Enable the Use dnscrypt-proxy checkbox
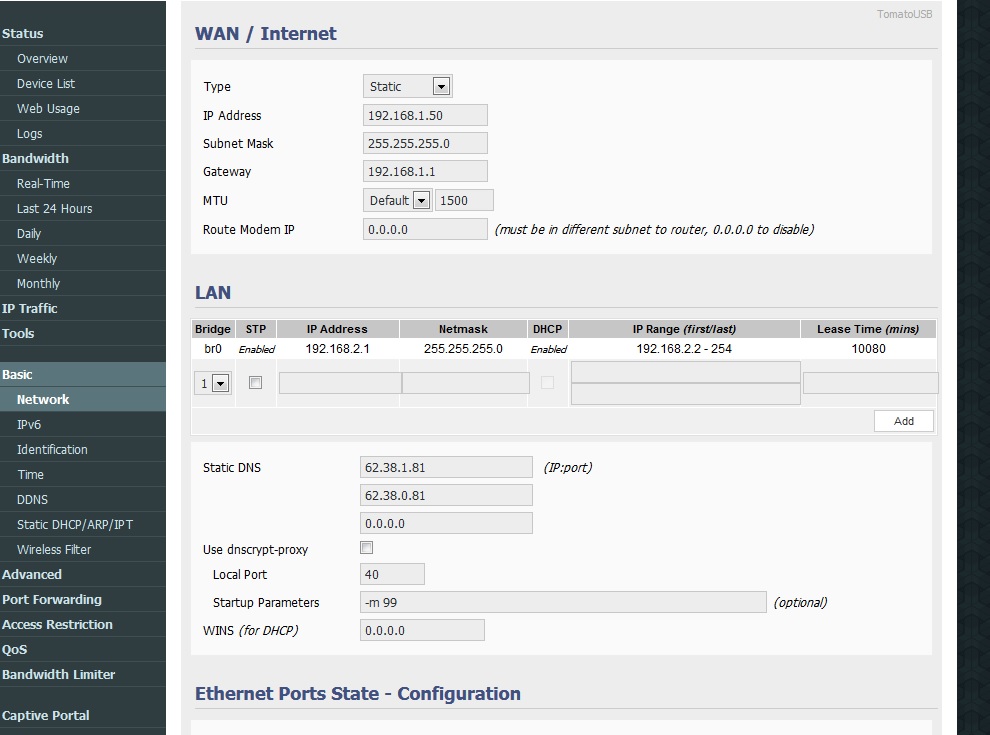This screenshot has width=990, height=735. tap(366, 547)
